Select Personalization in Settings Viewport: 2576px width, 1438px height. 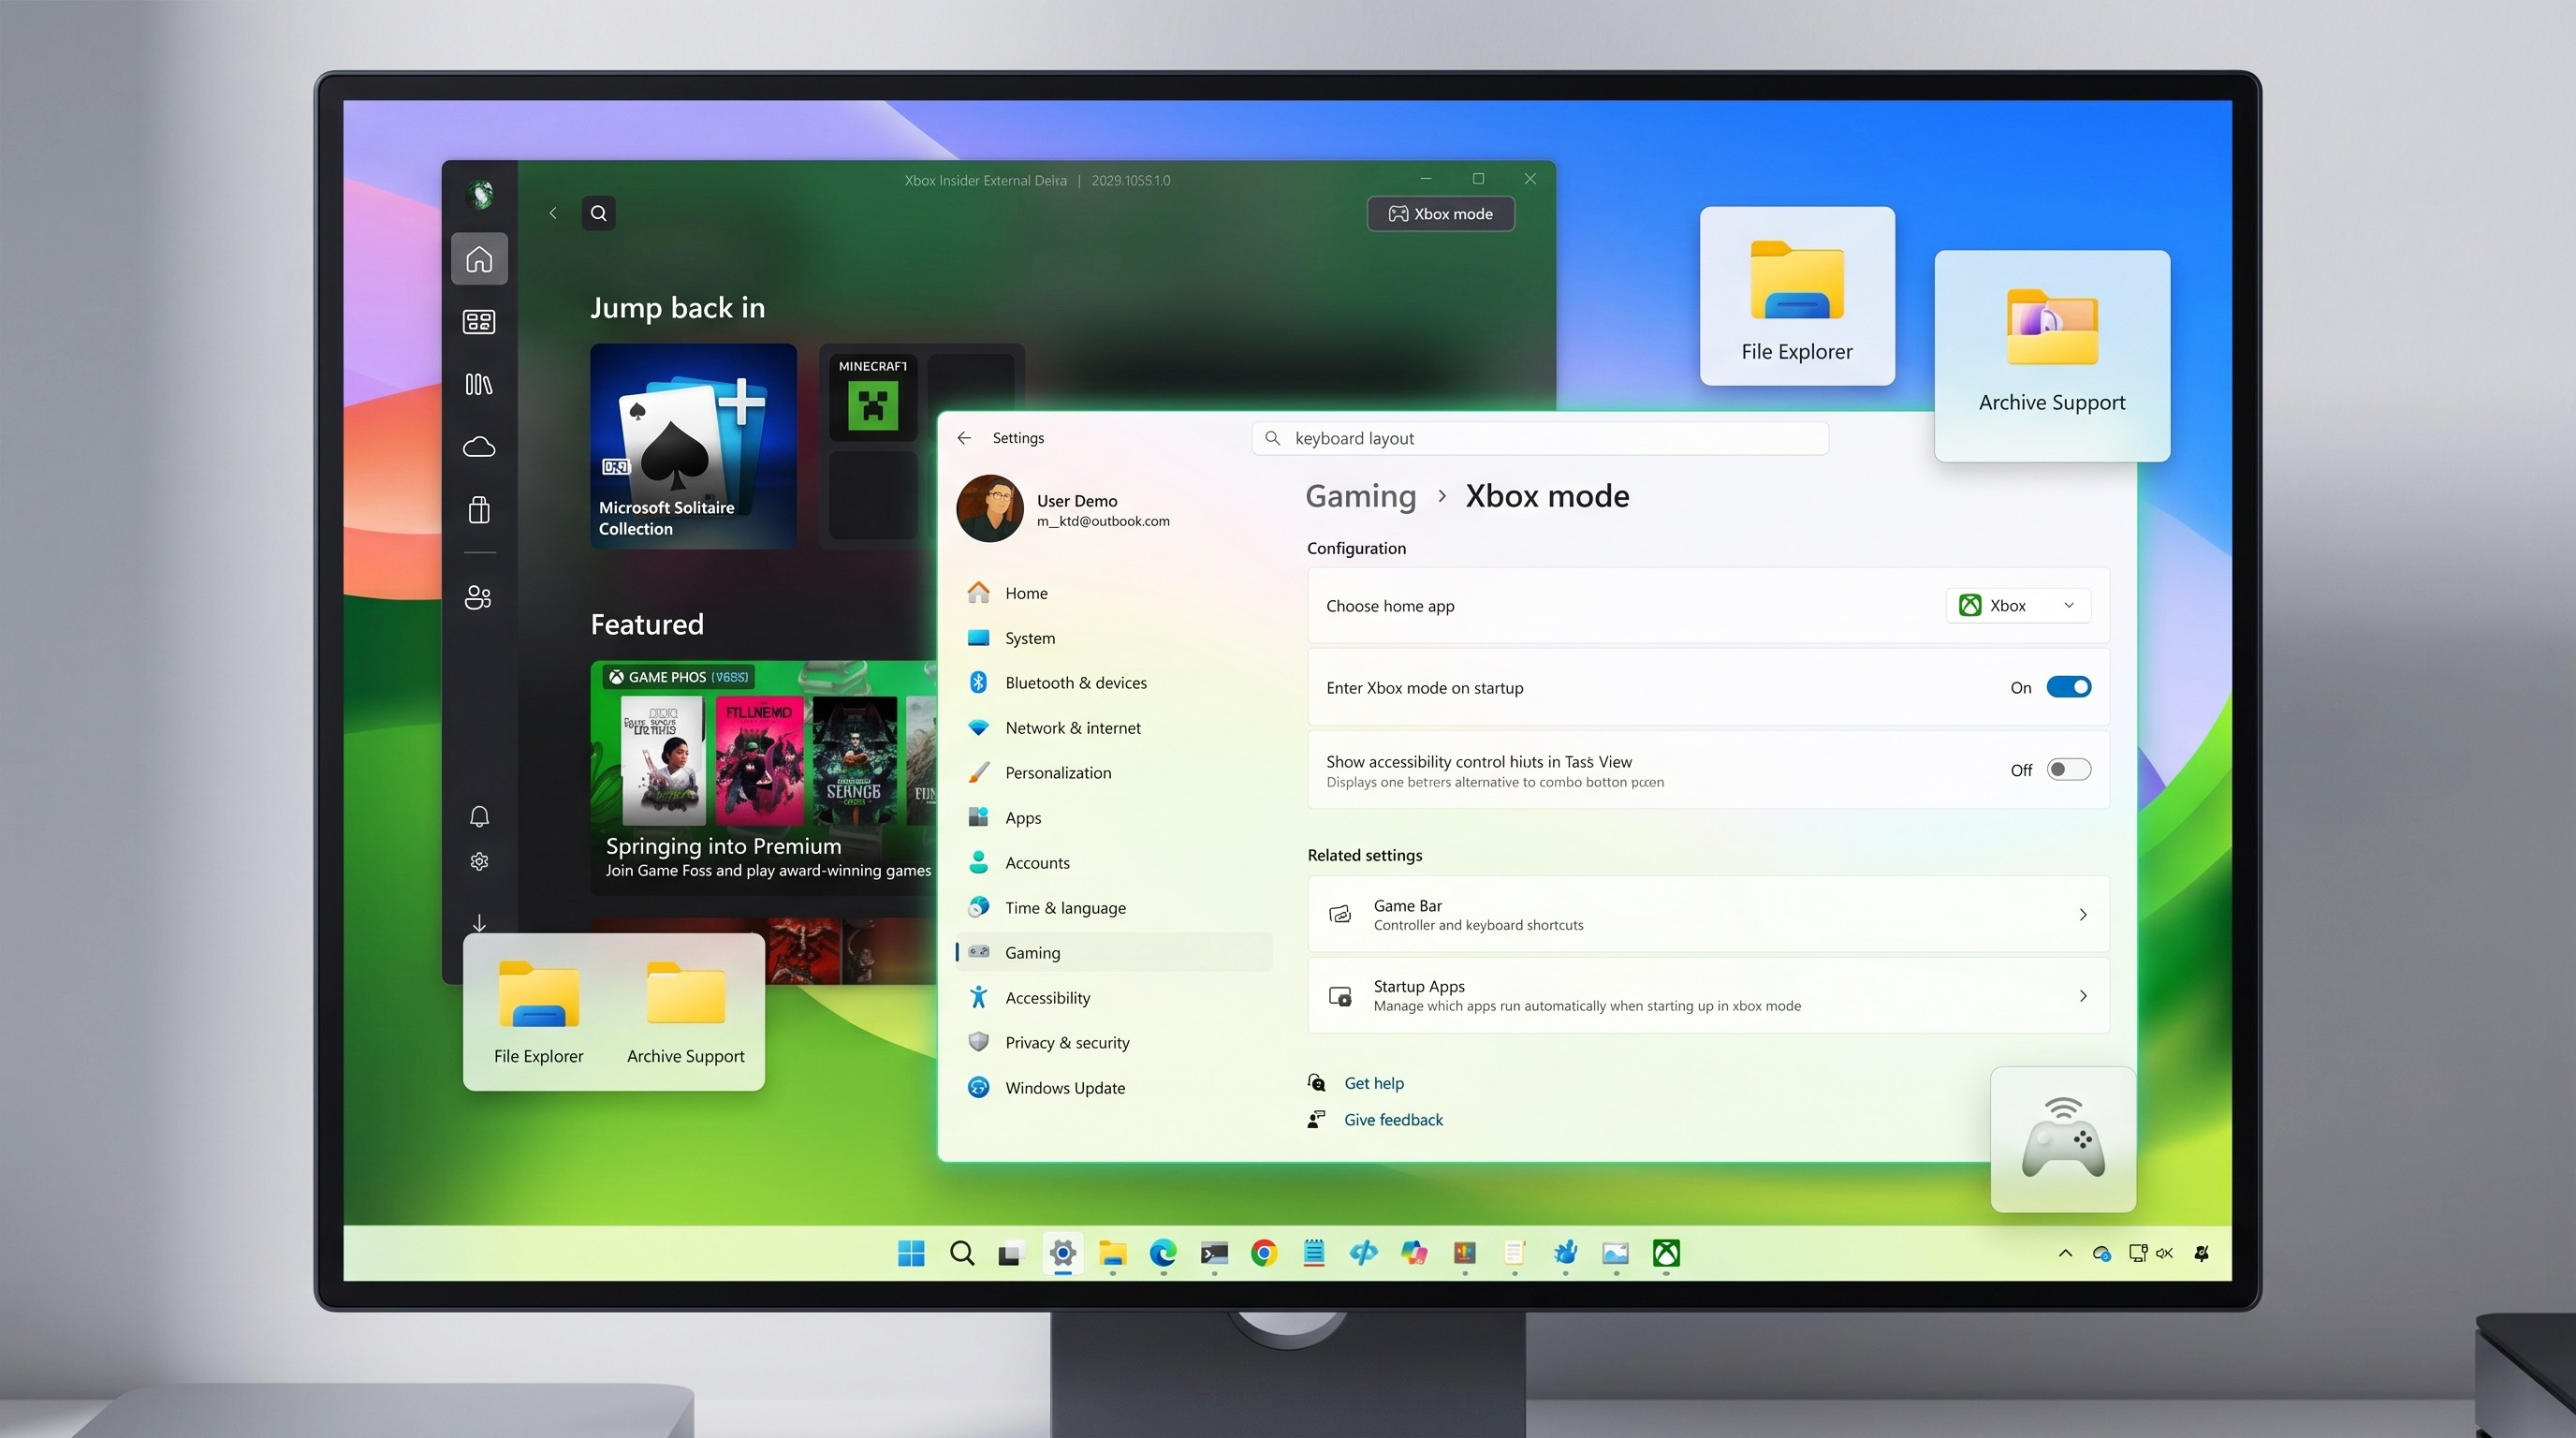pyautogui.click(x=1114, y=773)
